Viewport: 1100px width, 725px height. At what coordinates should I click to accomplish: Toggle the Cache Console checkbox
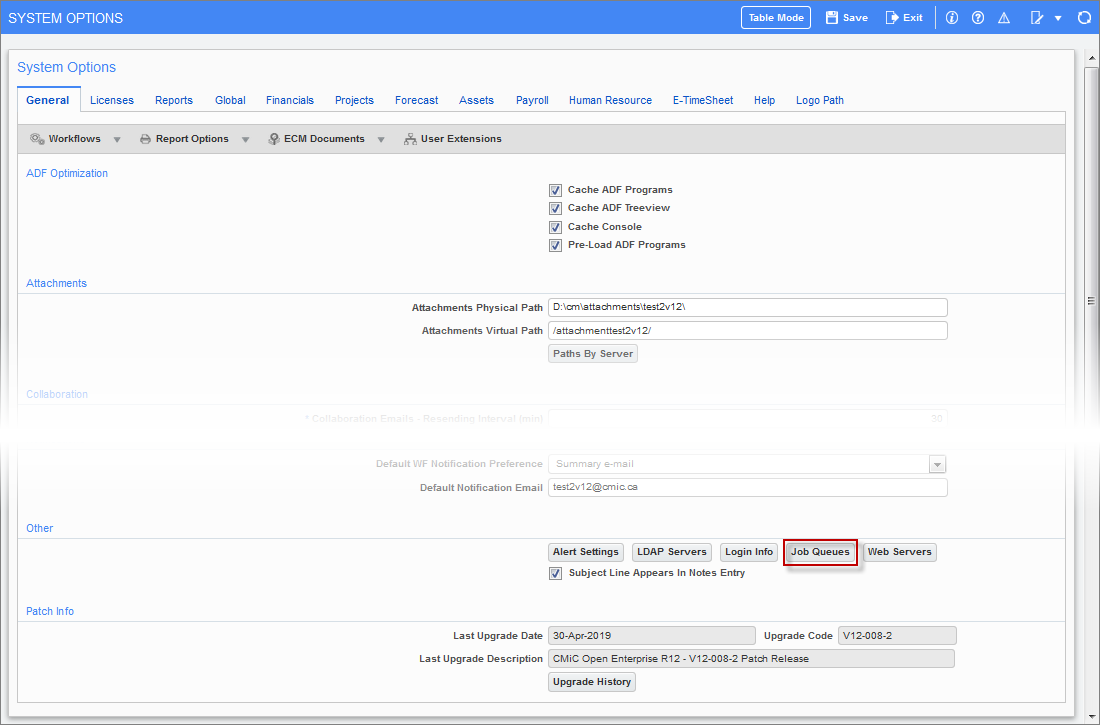point(555,227)
